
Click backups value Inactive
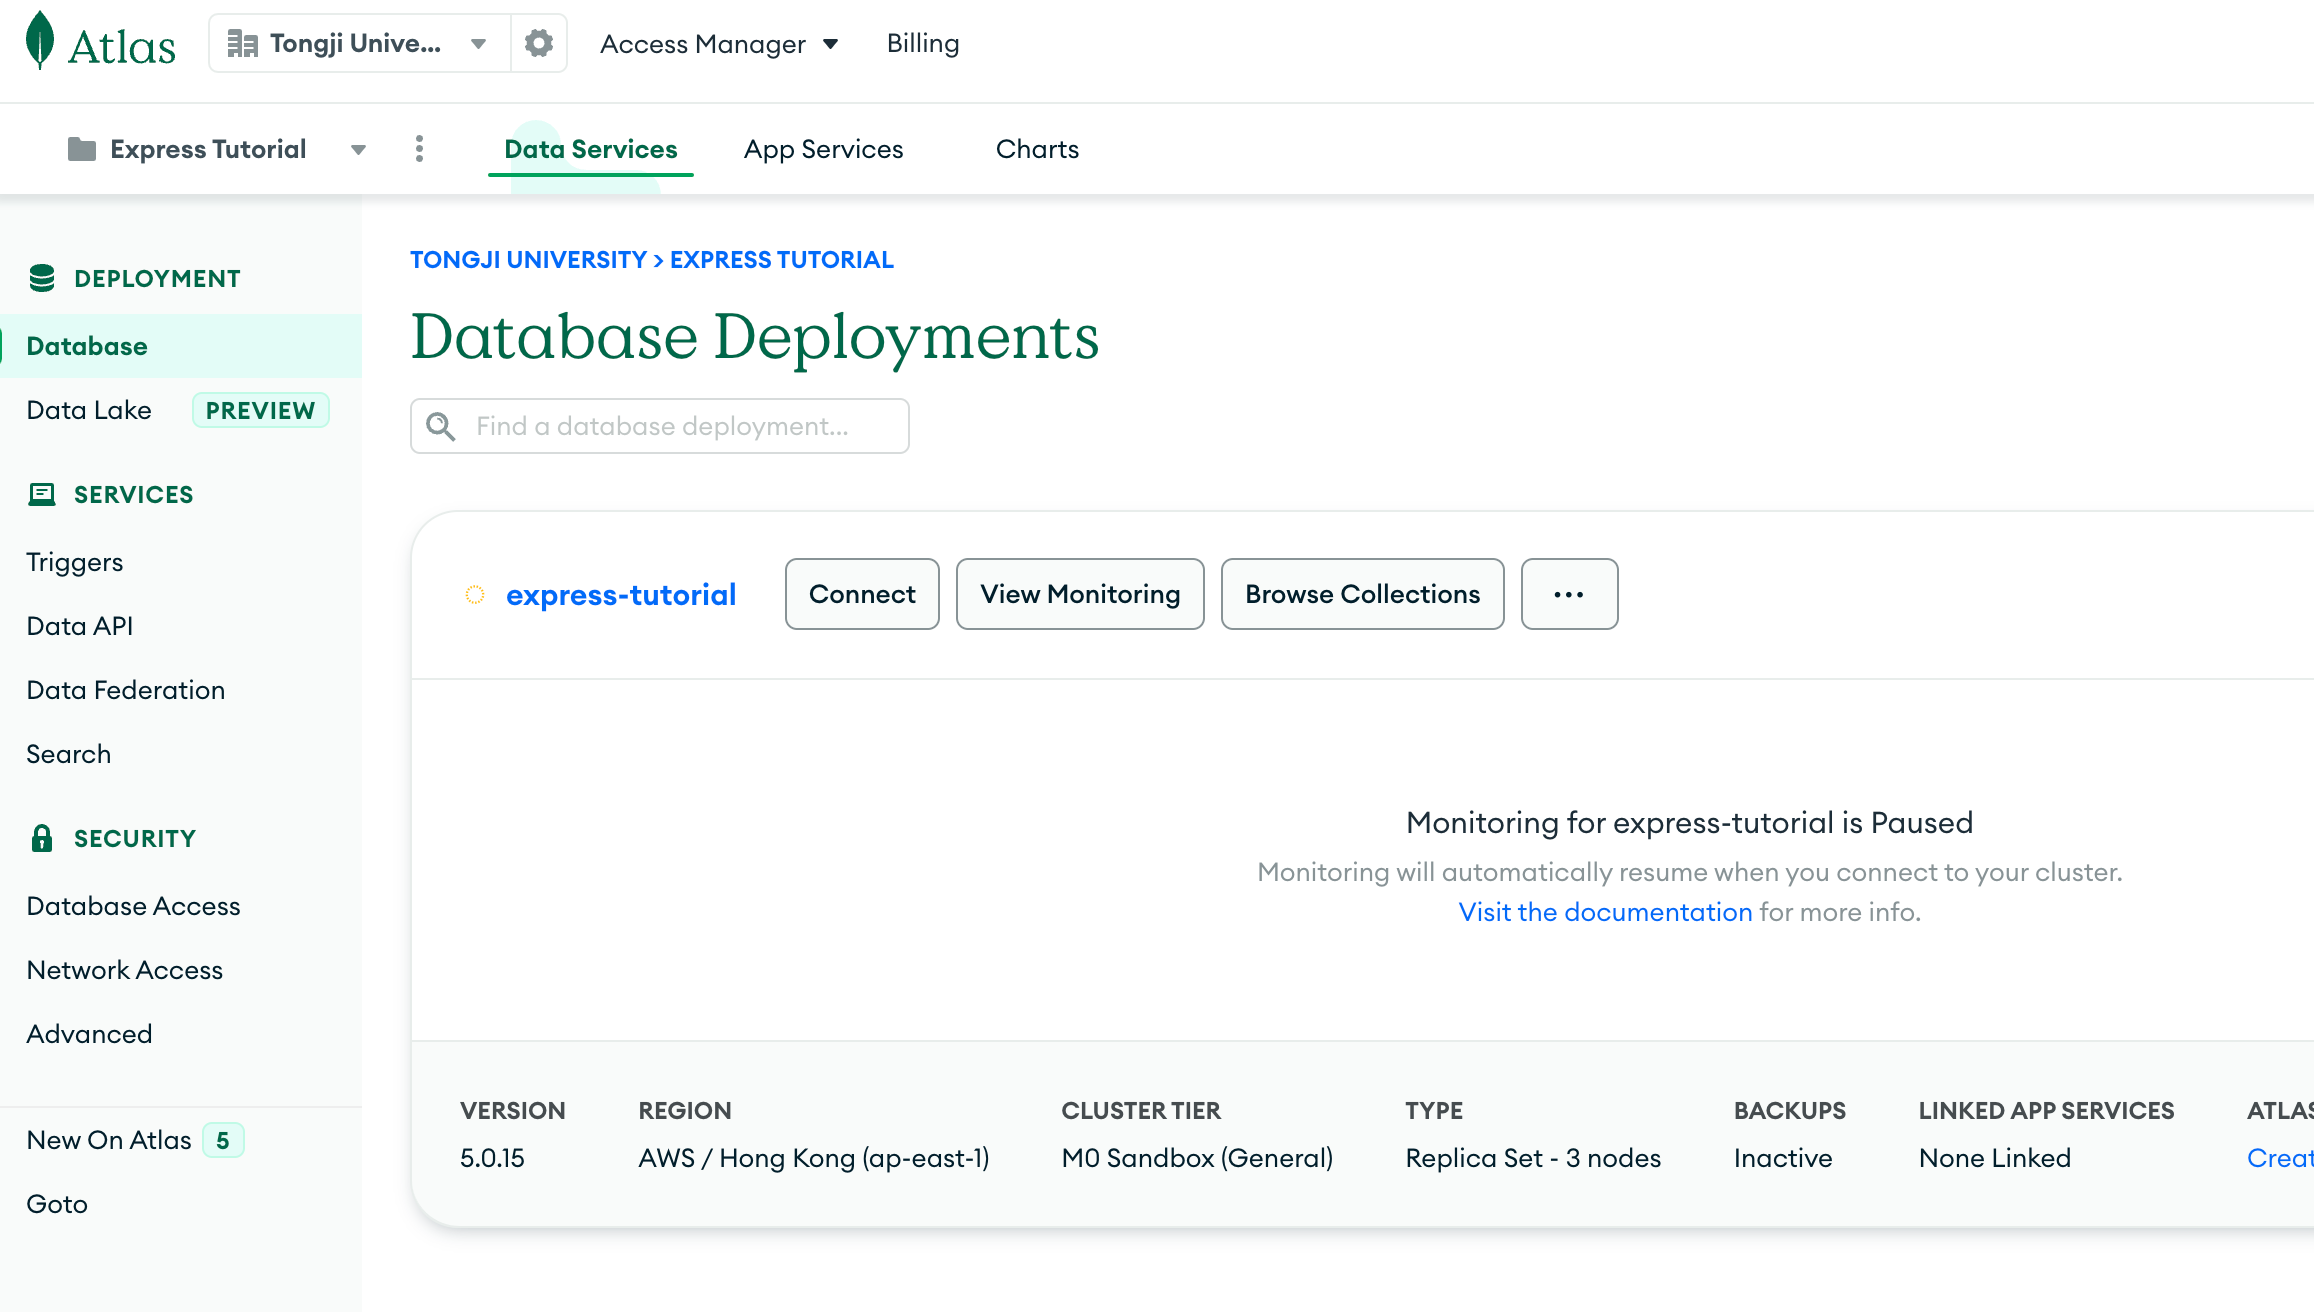pyautogui.click(x=1783, y=1158)
